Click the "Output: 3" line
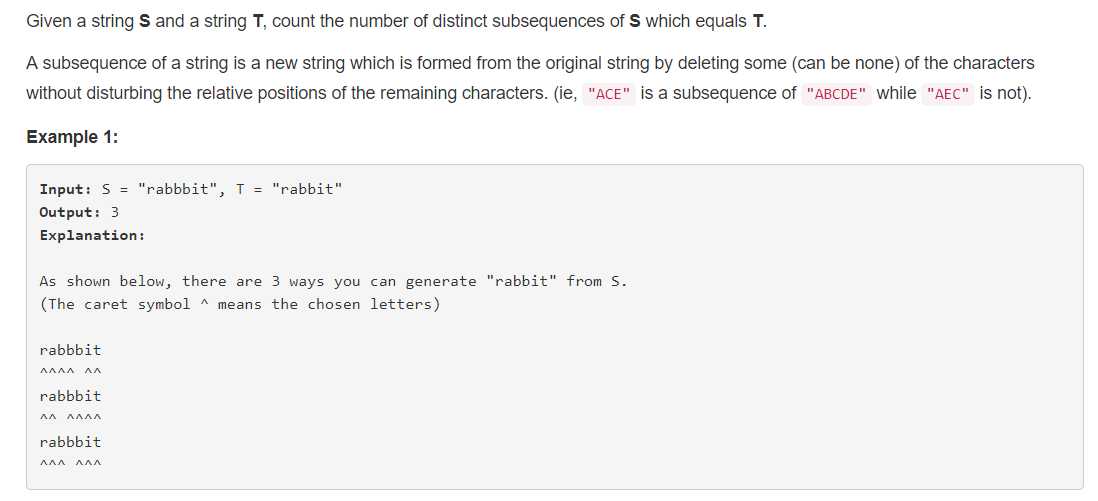This screenshot has height=501, width=1098. click(x=79, y=212)
